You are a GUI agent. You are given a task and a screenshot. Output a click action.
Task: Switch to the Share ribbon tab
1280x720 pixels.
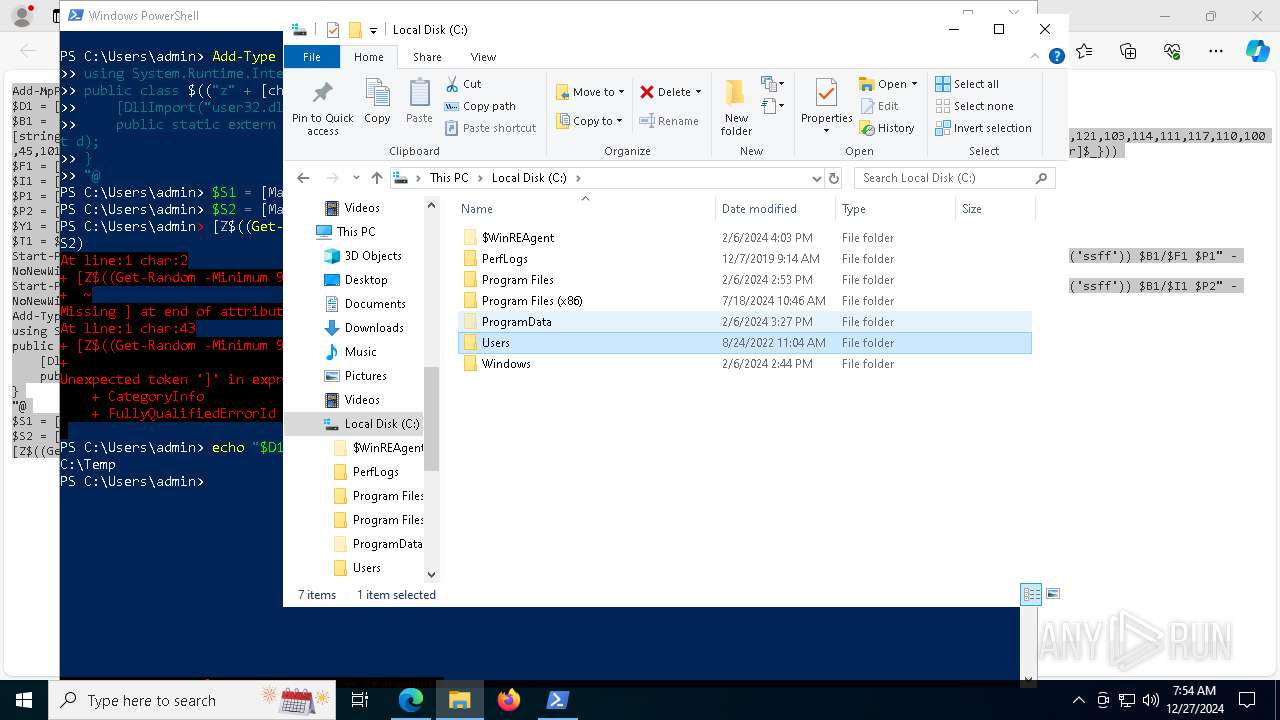(x=427, y=57)
